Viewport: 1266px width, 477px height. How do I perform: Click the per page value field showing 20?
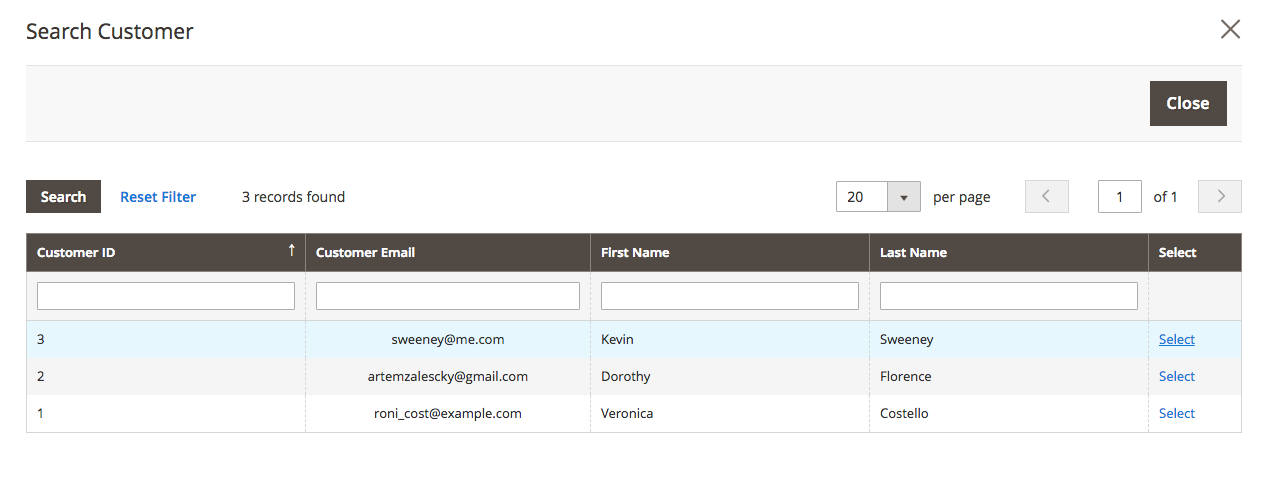tap(862, 197)
